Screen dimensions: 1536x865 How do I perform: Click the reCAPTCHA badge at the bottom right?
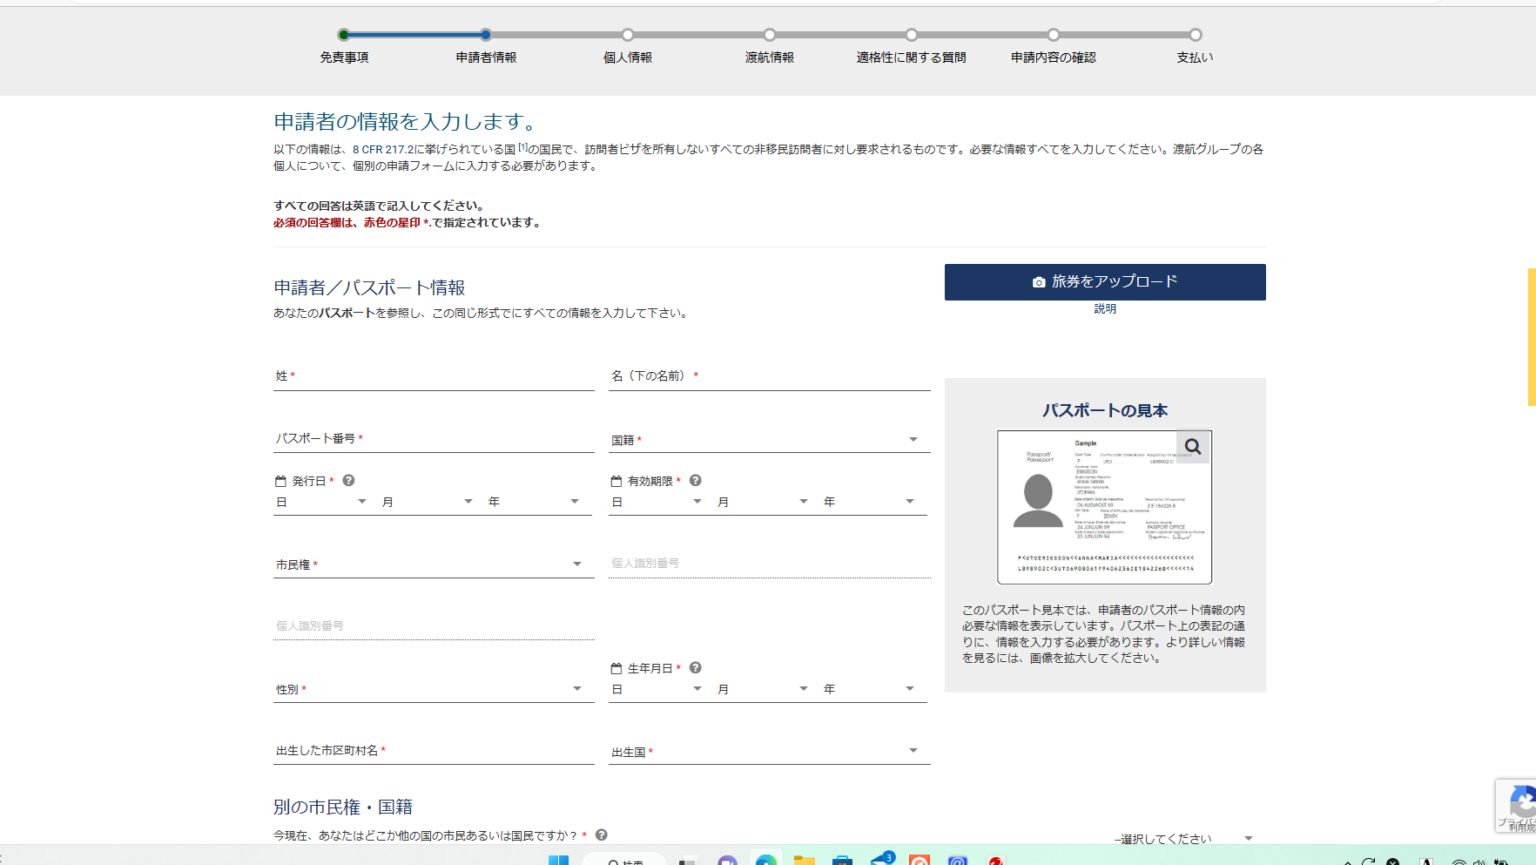coord(1518,805)
